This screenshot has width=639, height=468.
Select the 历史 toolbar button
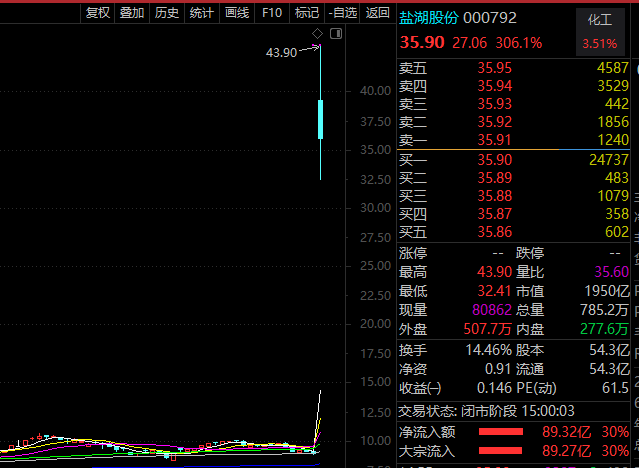(x=167, y=13)
